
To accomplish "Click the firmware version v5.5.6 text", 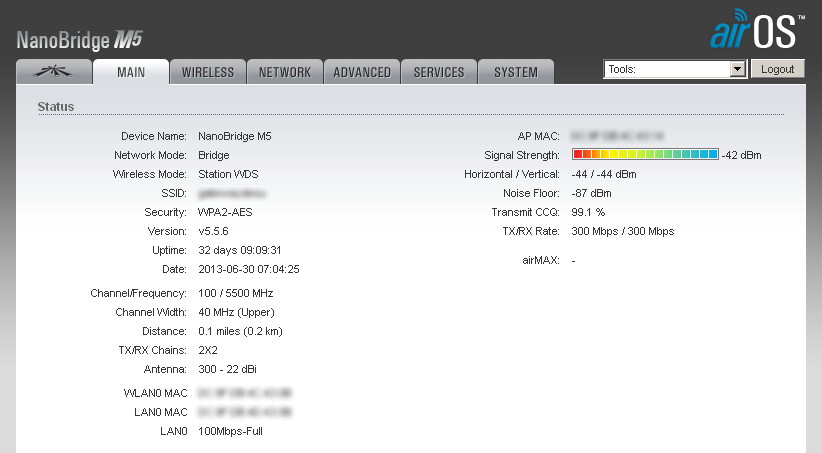I will coord(213,231).
